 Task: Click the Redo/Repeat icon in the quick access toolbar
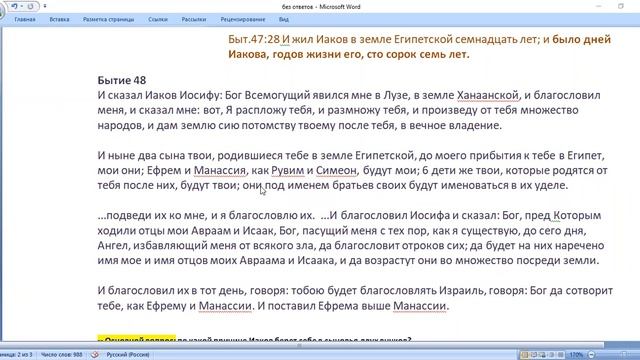pos(30,6)
